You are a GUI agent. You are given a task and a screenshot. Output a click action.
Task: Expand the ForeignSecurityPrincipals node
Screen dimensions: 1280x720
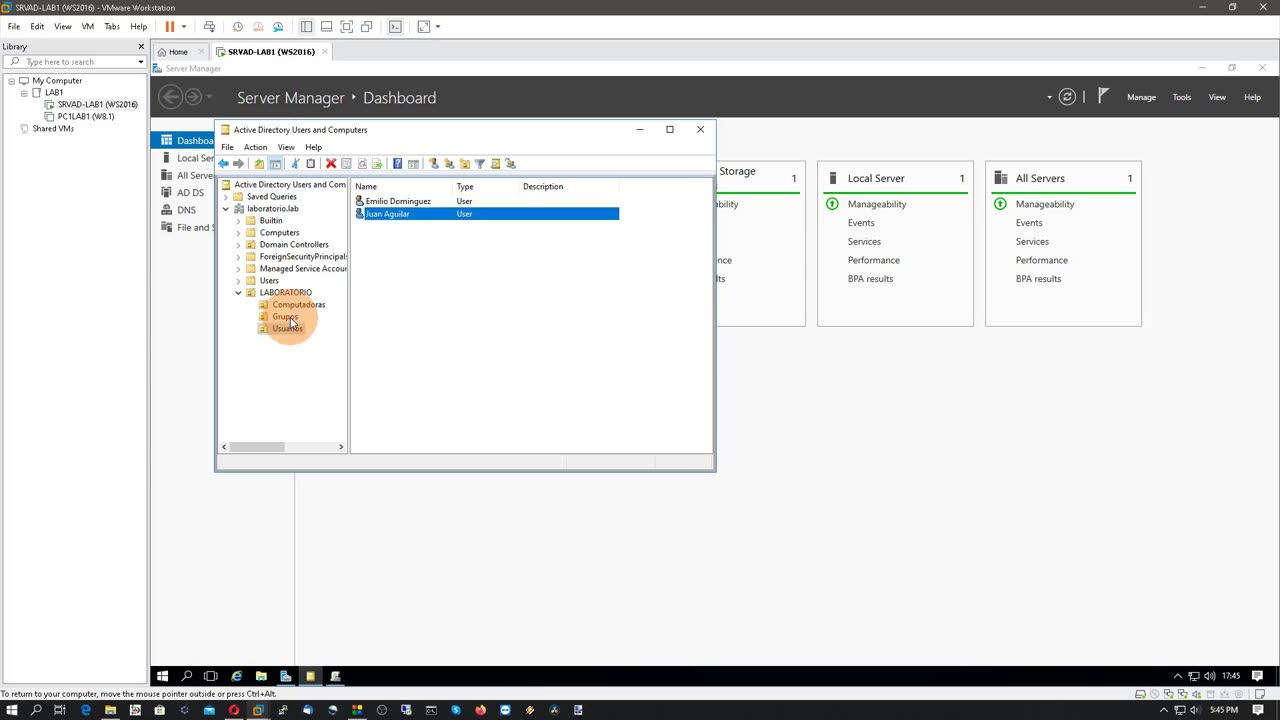pyautogui.click(x=238, y=257)
